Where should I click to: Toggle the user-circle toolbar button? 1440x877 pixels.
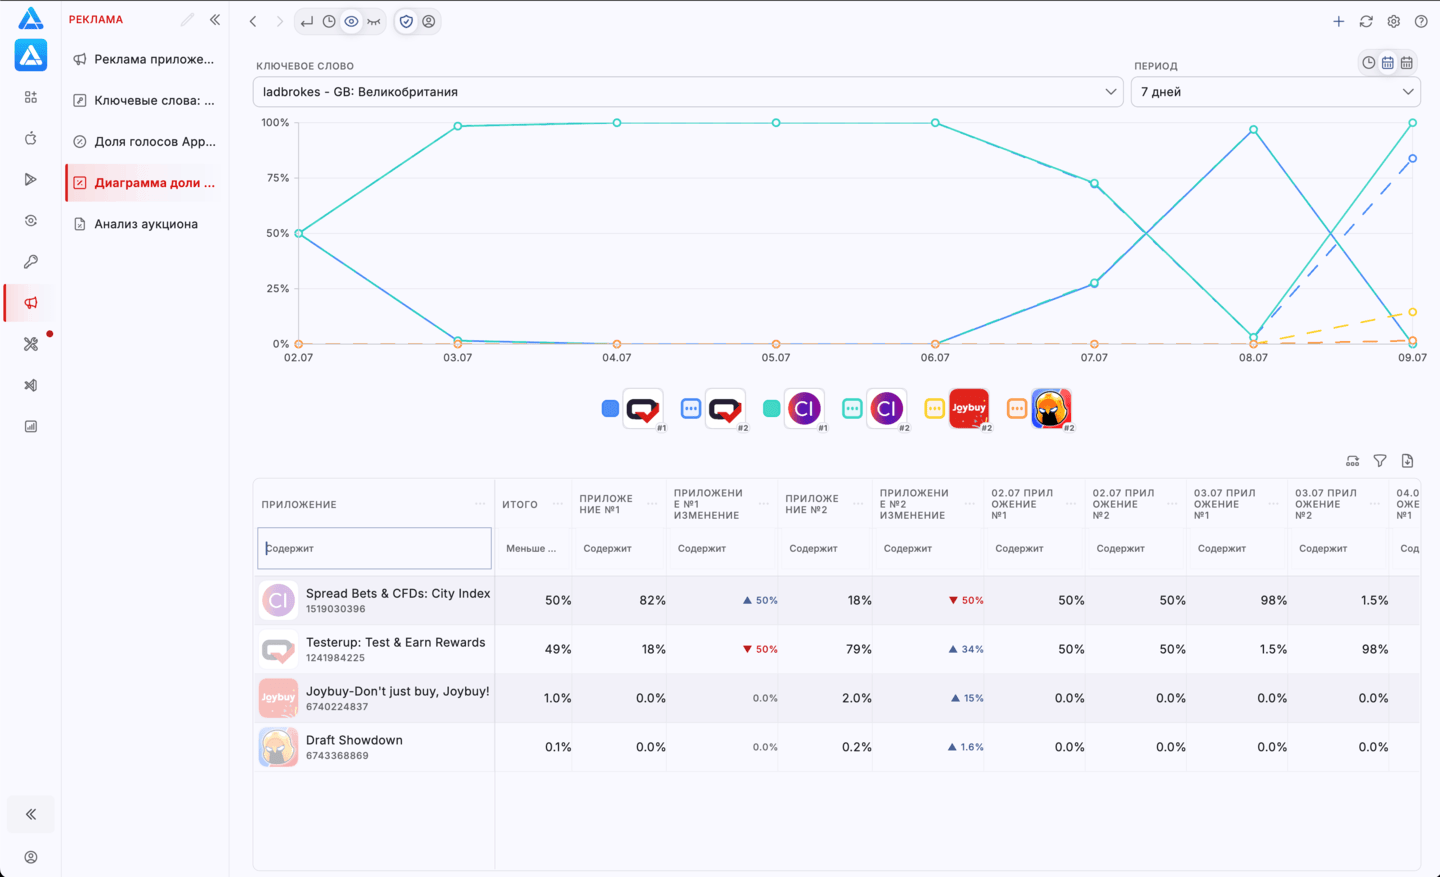429,21
